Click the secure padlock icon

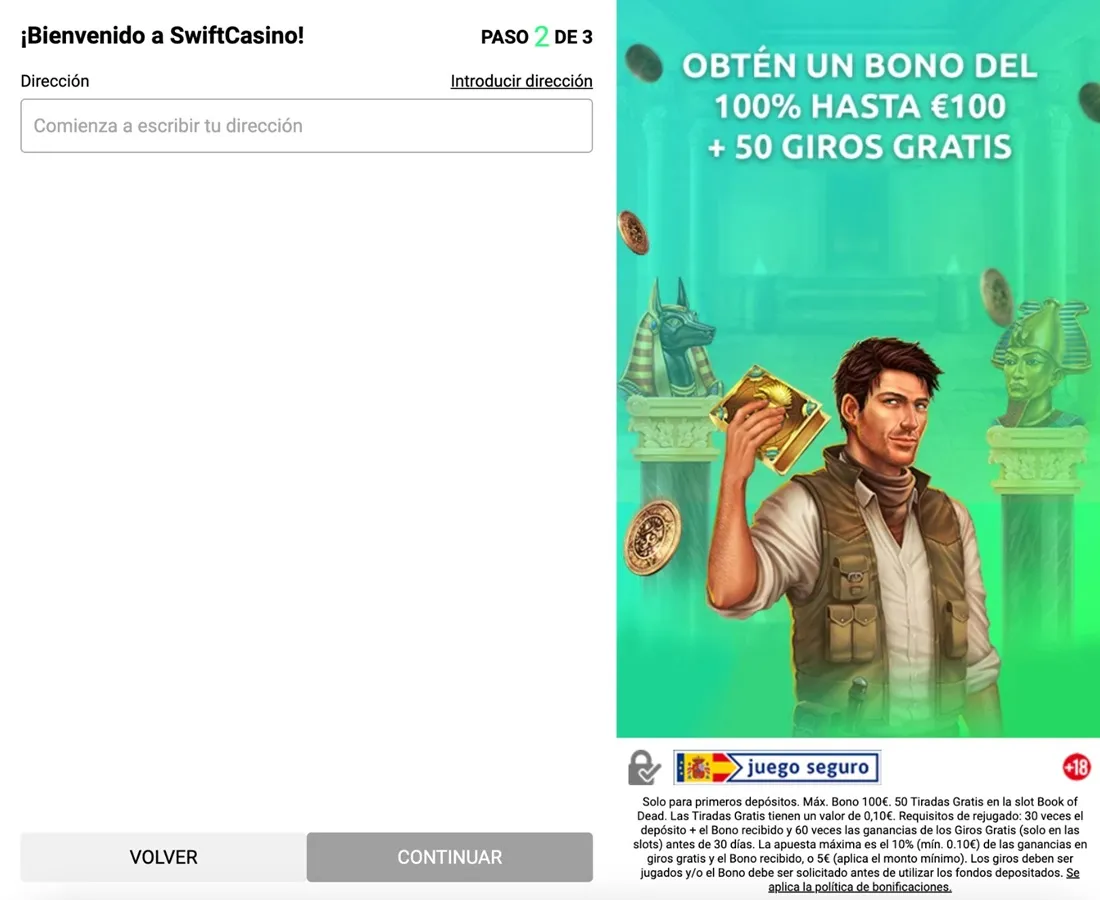click(x=643, y=767)
